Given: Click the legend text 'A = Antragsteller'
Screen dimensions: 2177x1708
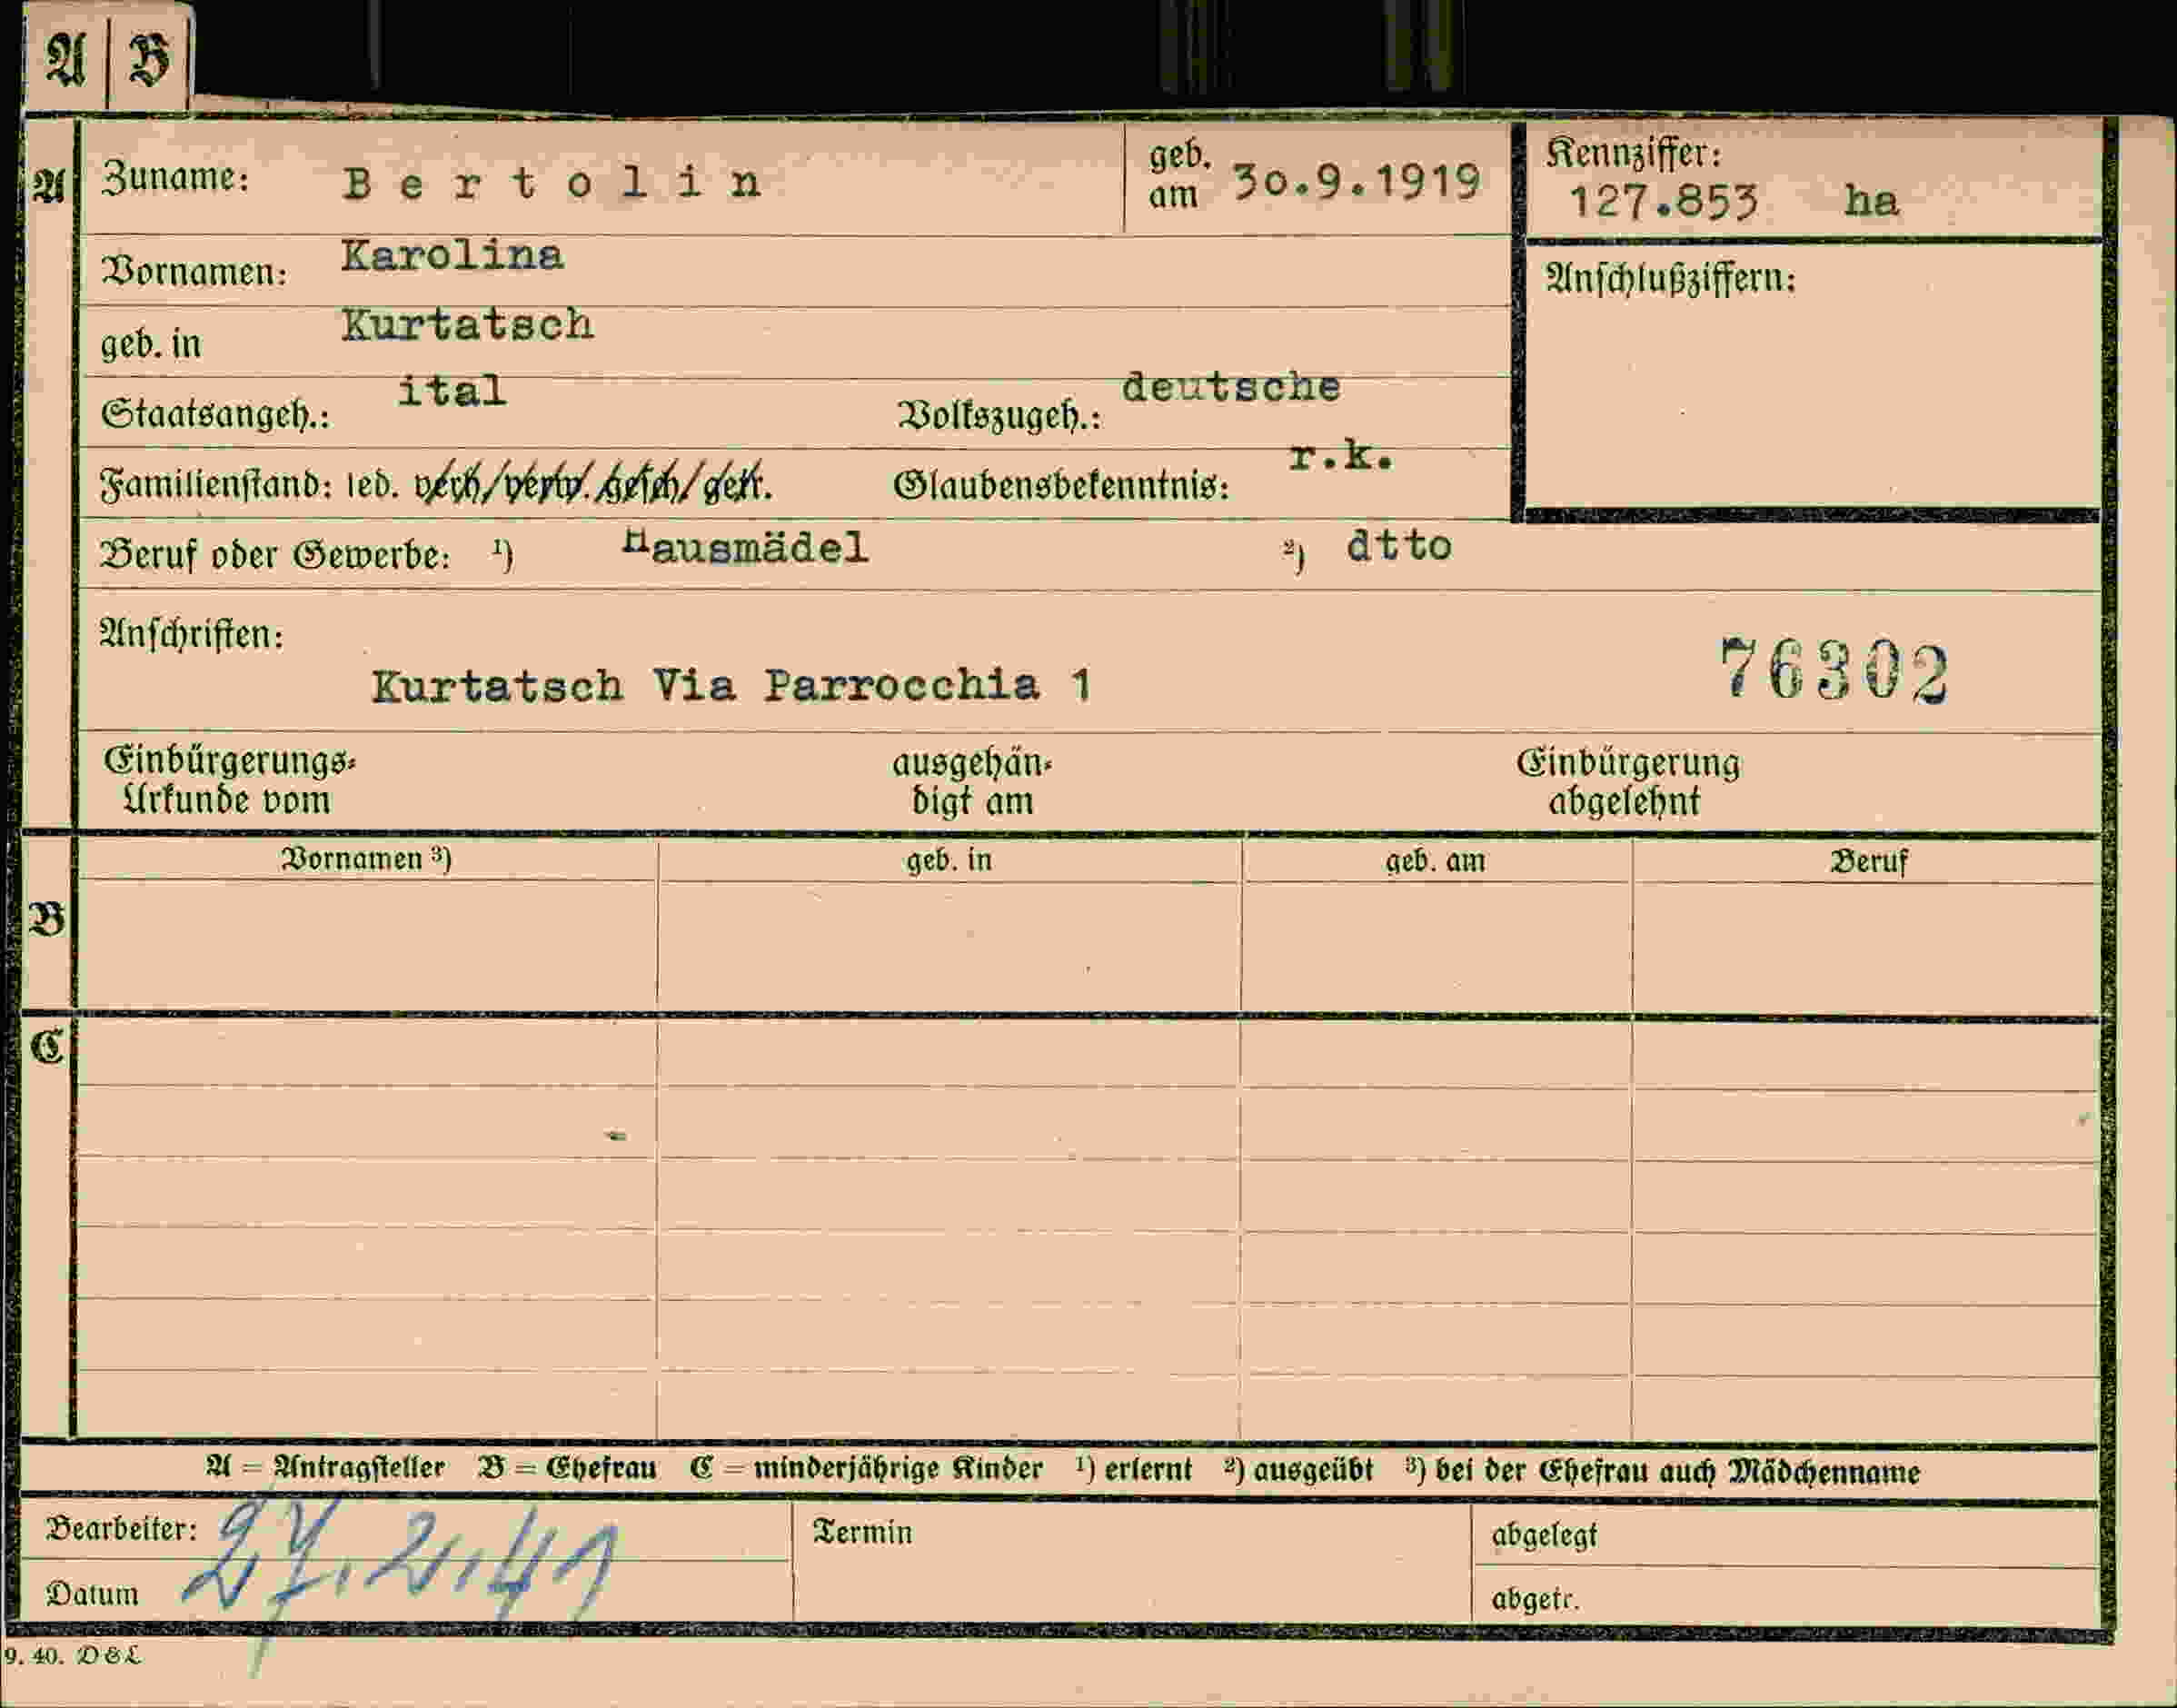Looking at the screenshot, I should point(325,1468).
